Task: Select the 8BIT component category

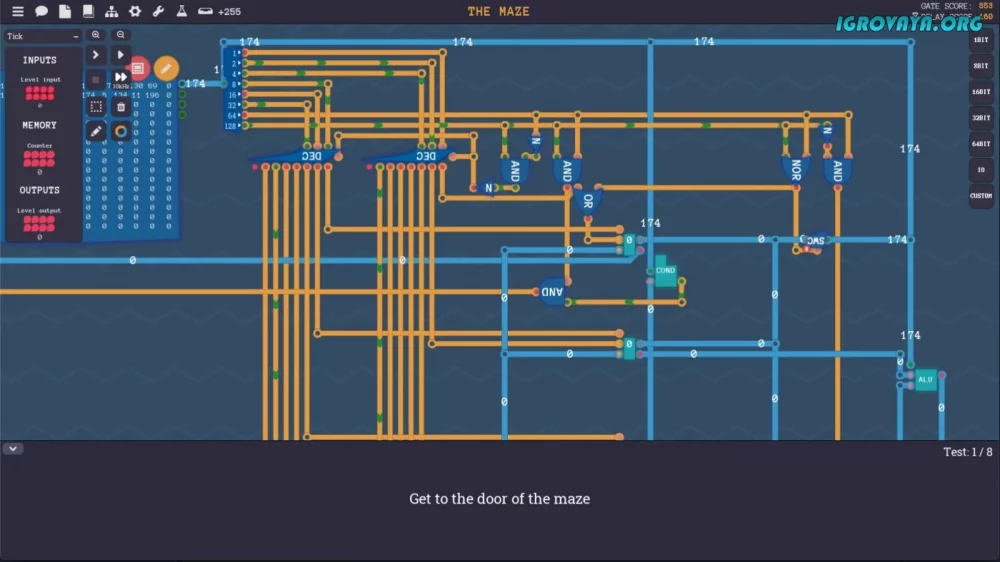Action: [x=981, y=66]
